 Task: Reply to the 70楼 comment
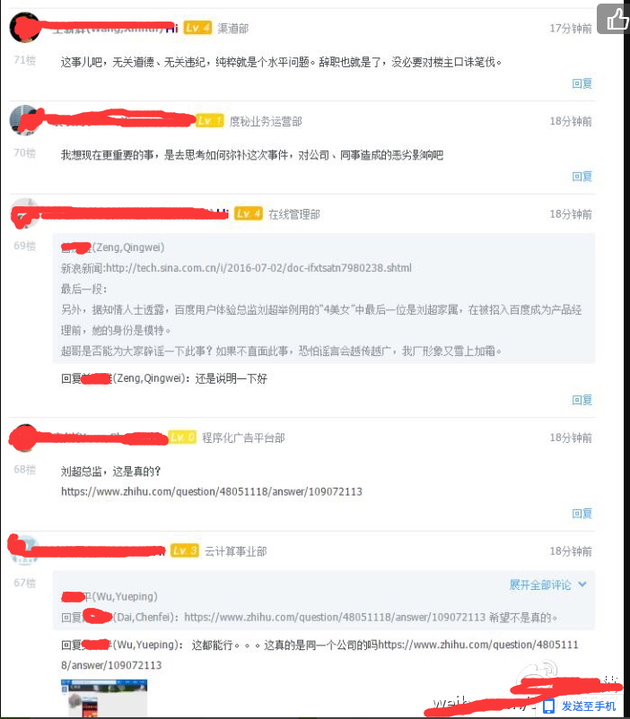coord(582,177)
